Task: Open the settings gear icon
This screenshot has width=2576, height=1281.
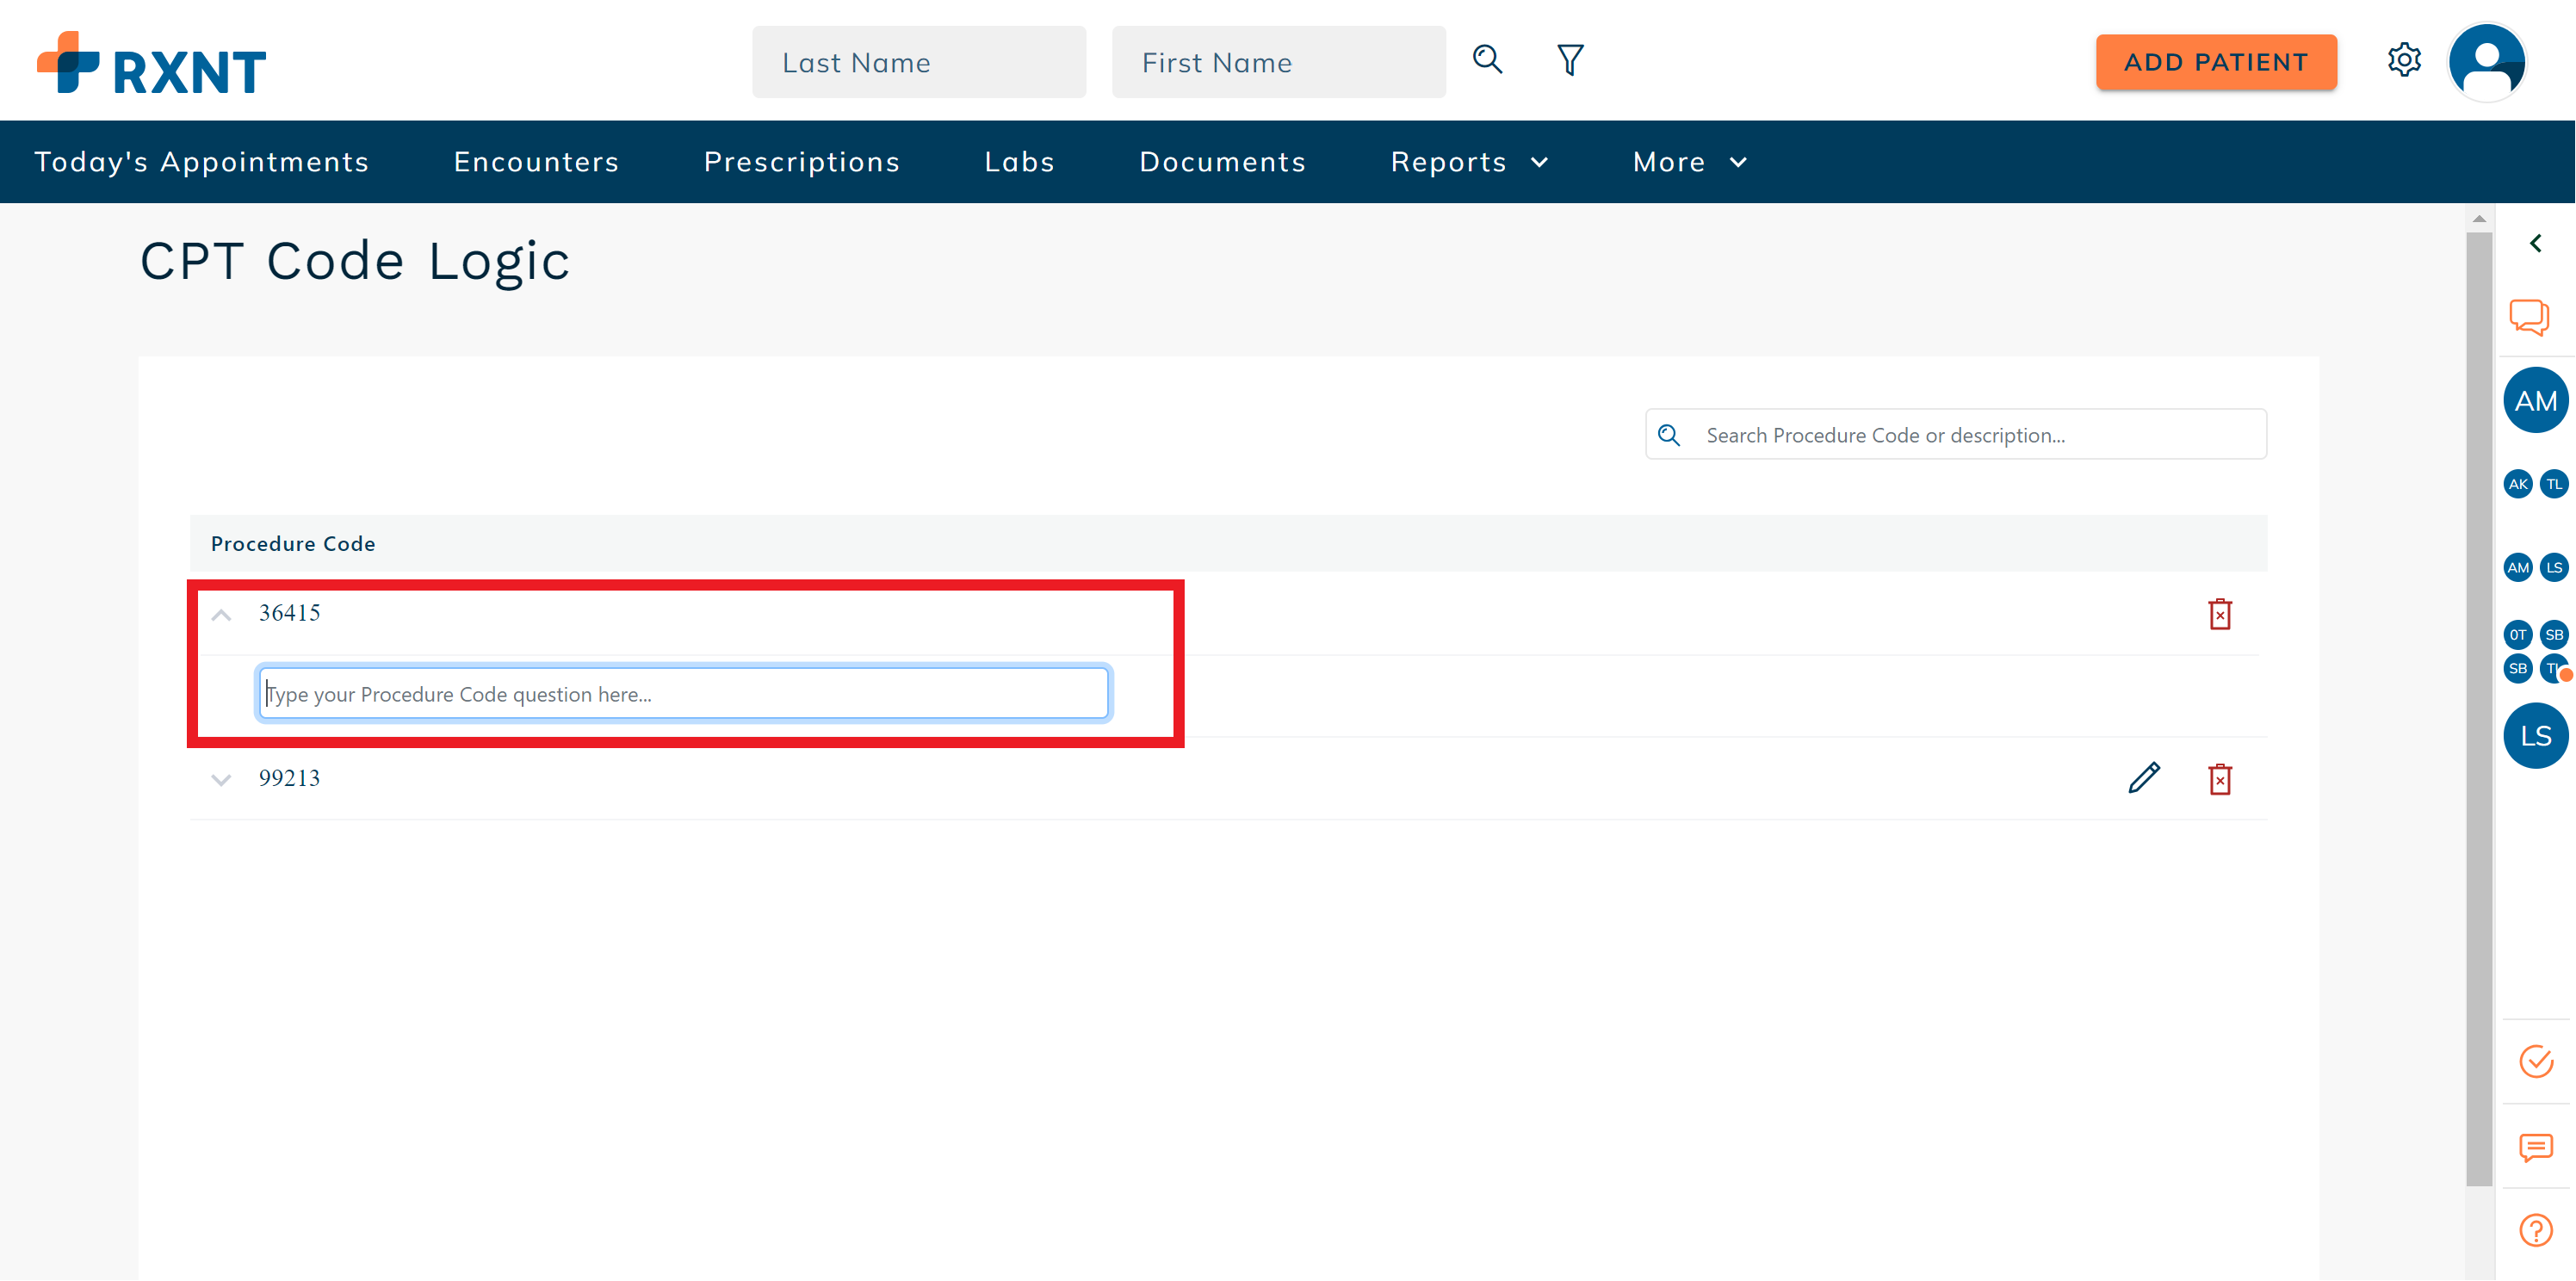Action: click(2404, 60)
